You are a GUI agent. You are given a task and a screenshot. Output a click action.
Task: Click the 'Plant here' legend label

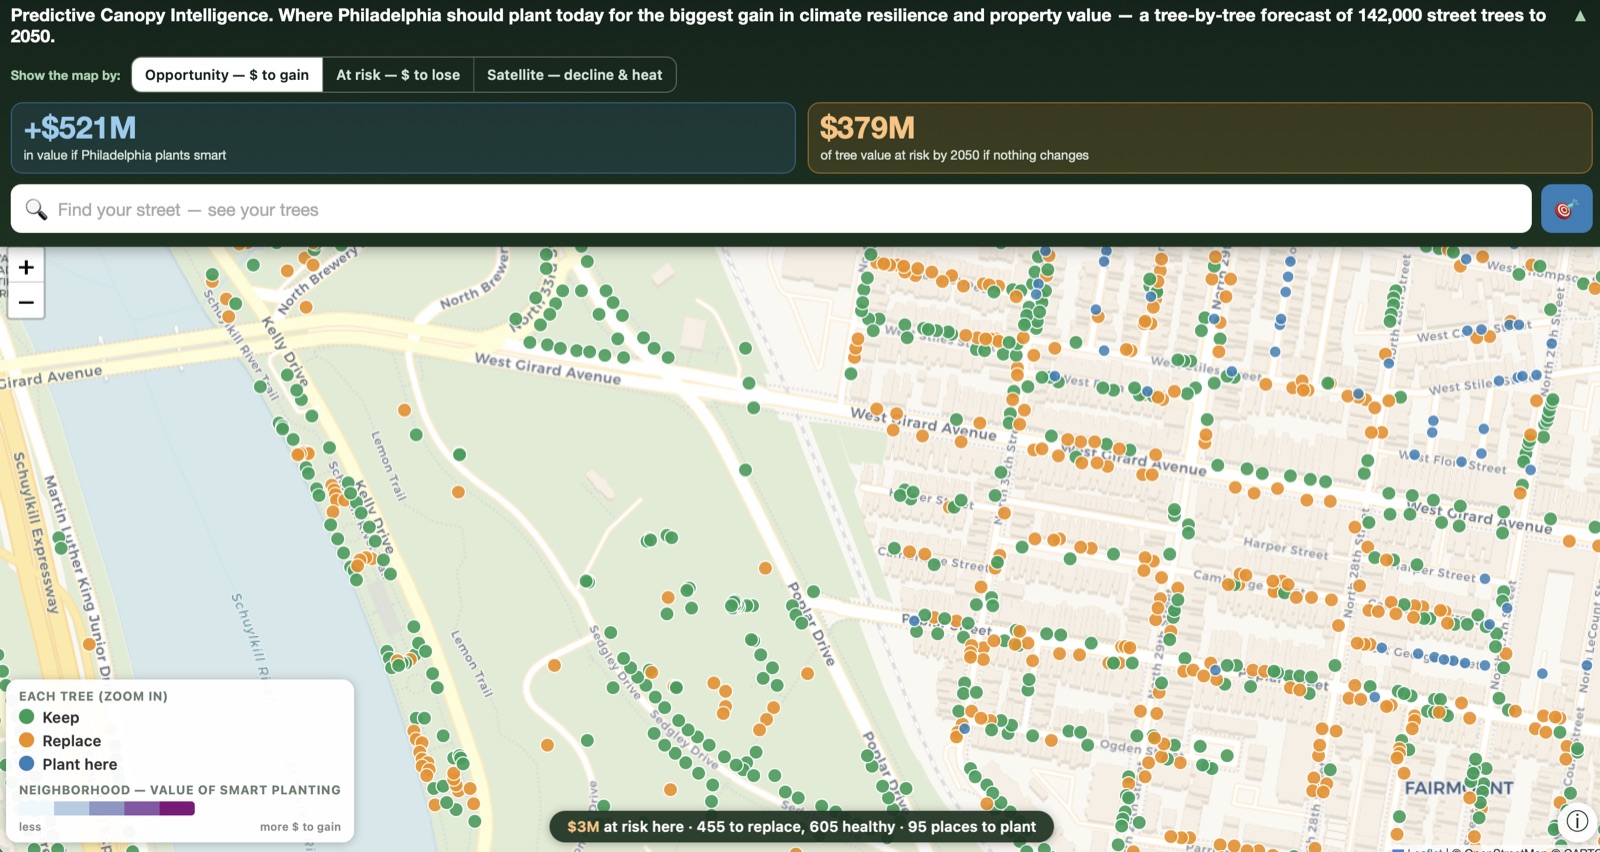coord(80,764)
